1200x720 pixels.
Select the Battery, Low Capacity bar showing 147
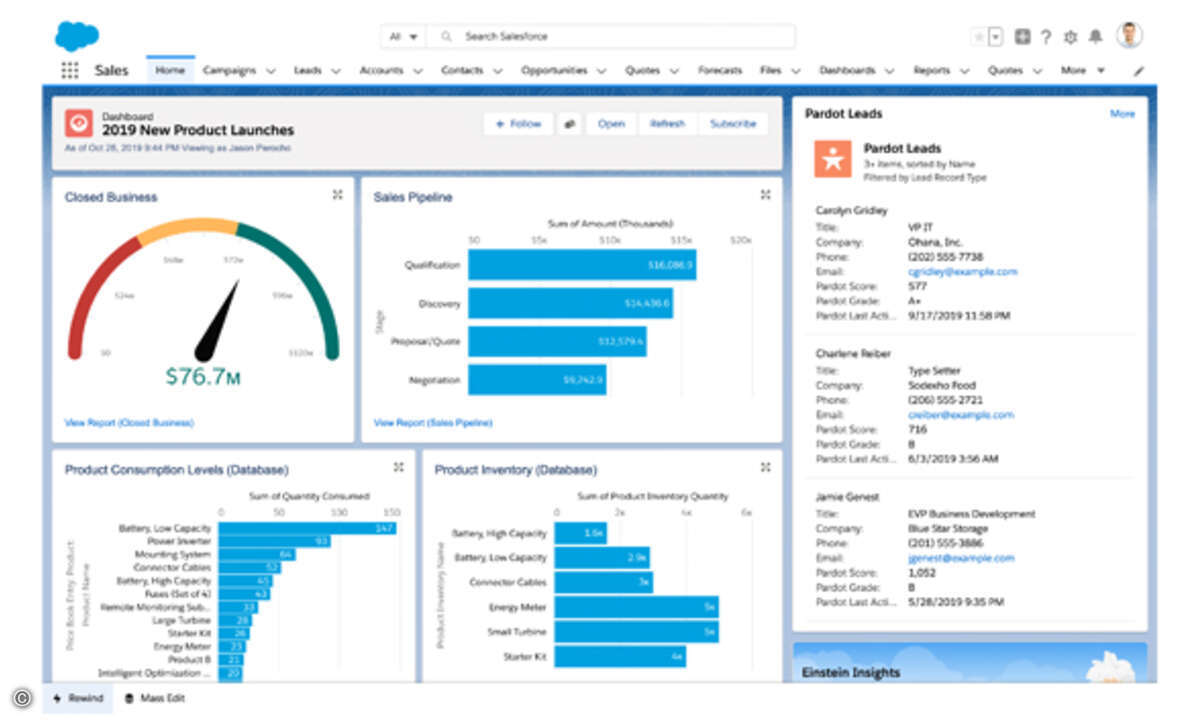pos(307,528)
